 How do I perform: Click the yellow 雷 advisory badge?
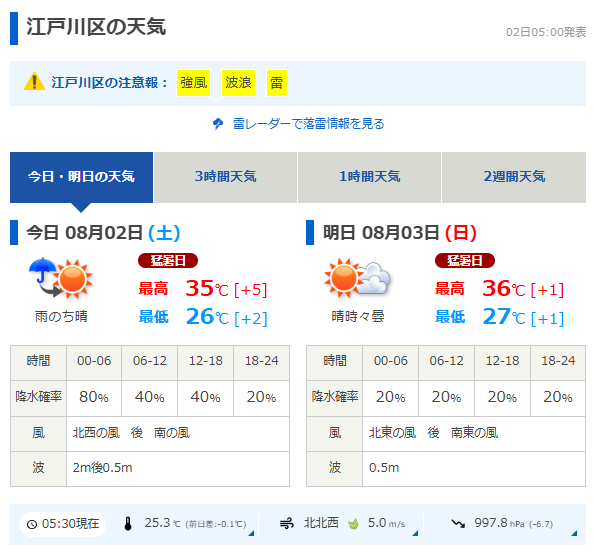click(x=277, y=83)
